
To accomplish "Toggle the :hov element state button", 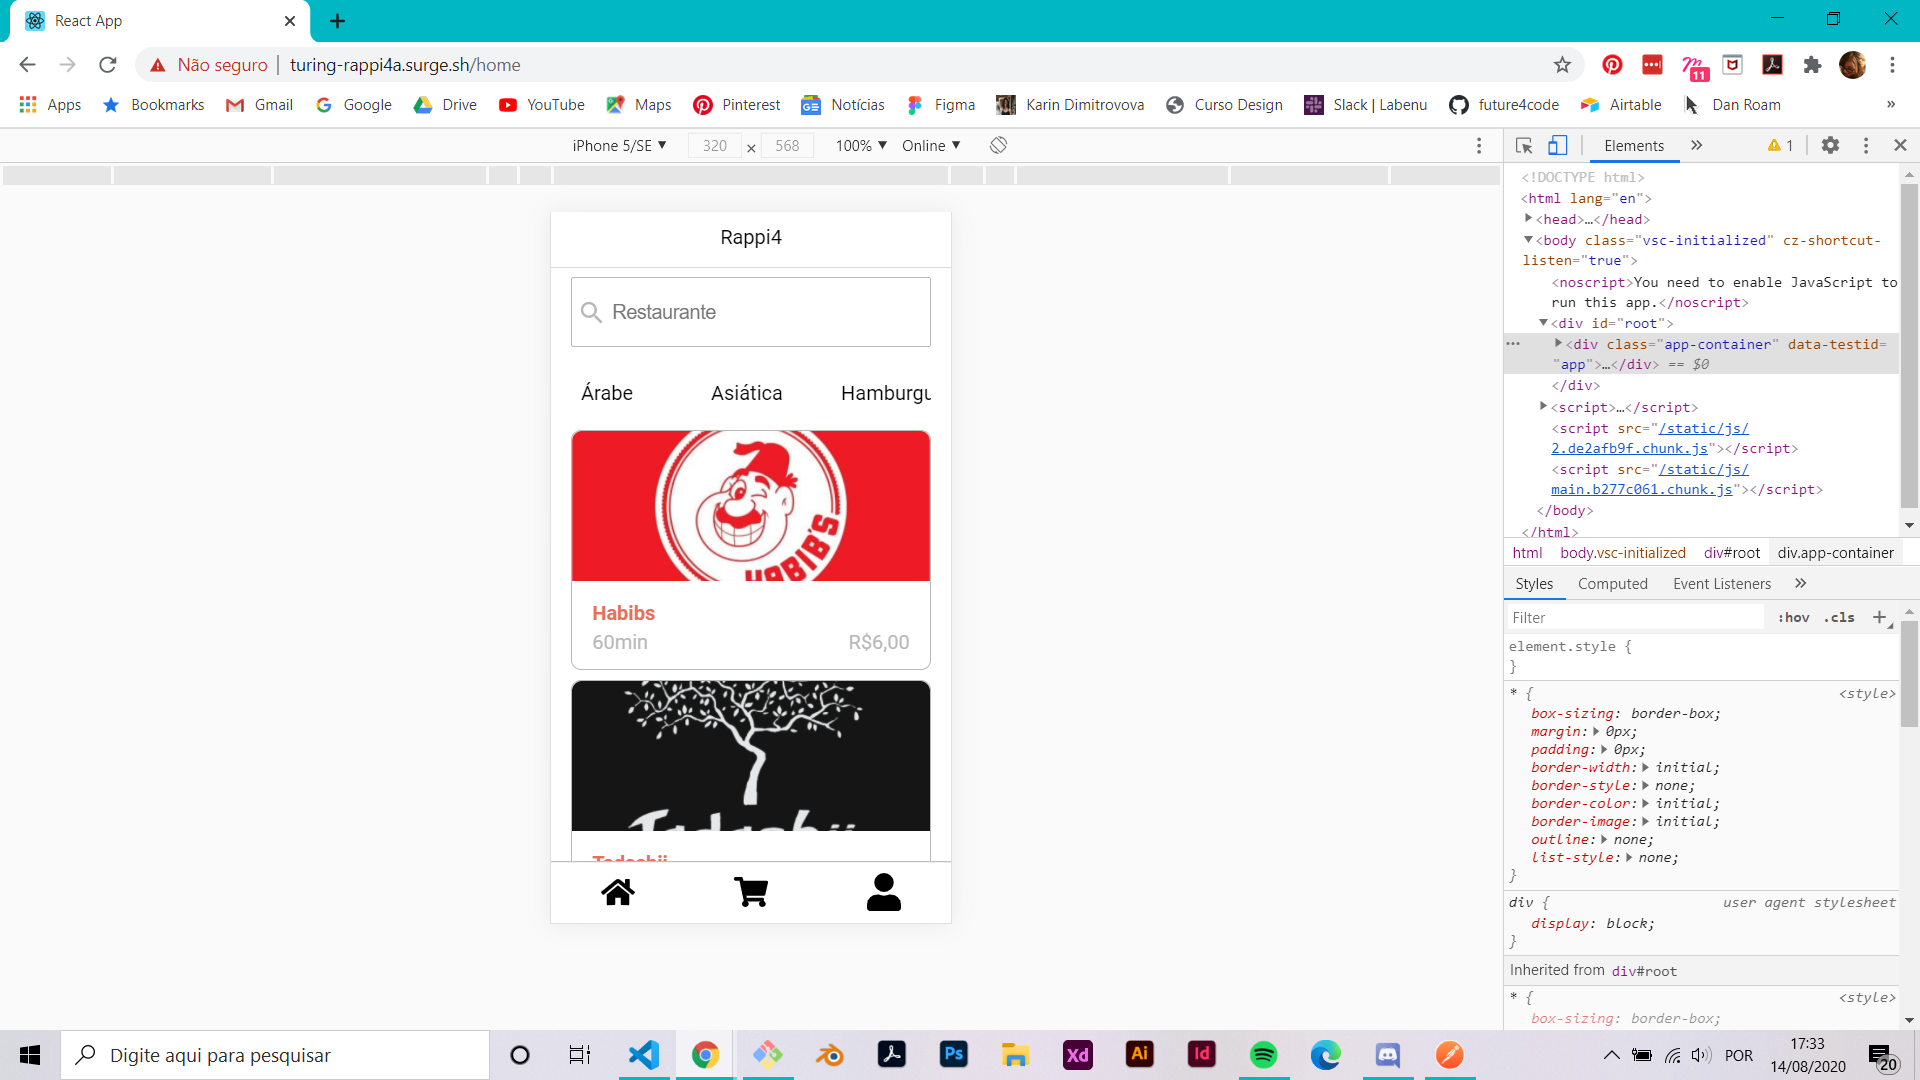I will [x=1793, y=618].
